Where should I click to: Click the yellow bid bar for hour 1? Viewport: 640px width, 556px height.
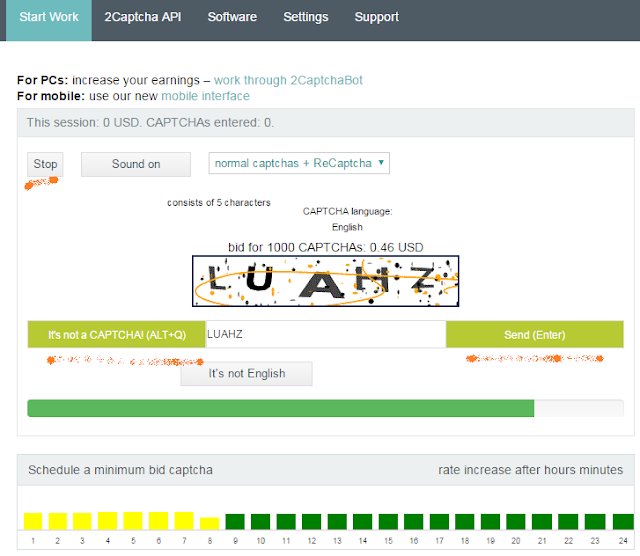point(33,521)
